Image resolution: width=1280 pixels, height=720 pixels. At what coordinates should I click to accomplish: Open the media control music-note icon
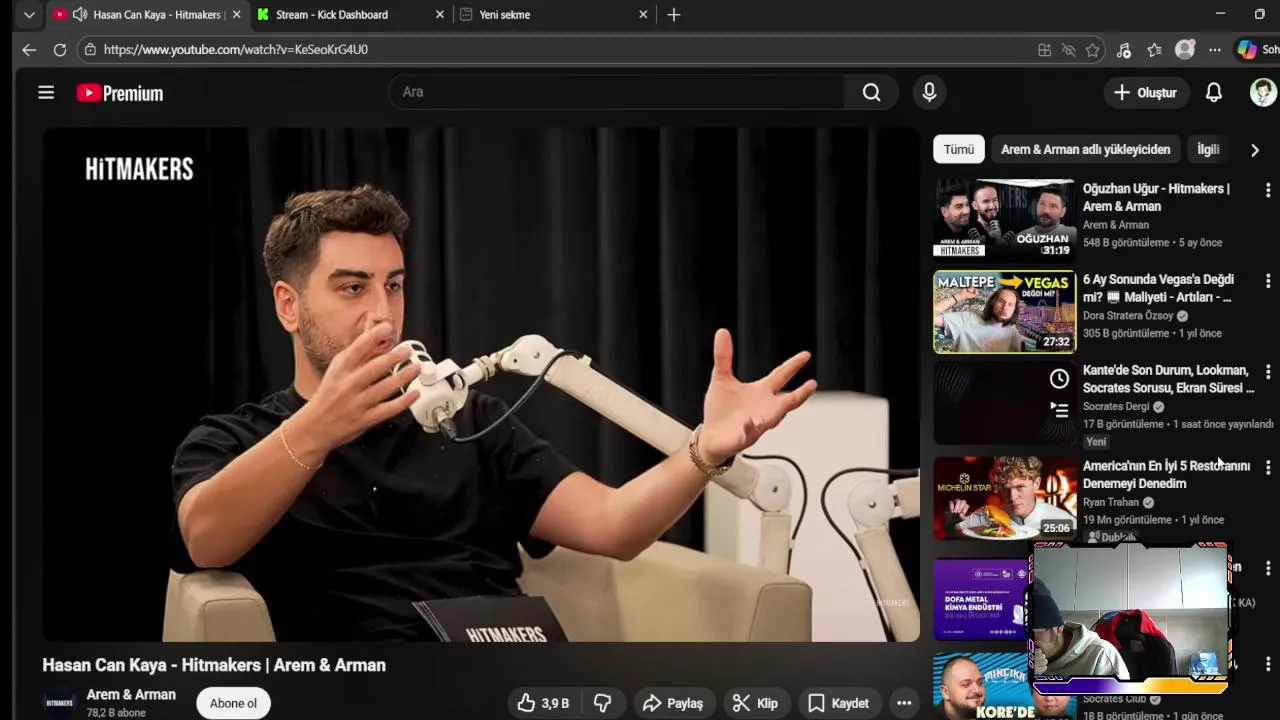[1124, 50]
